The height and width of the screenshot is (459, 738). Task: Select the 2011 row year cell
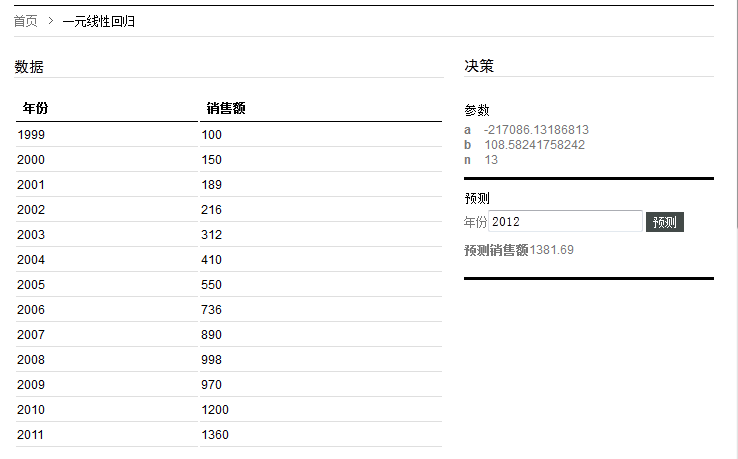tap(31, 435)
